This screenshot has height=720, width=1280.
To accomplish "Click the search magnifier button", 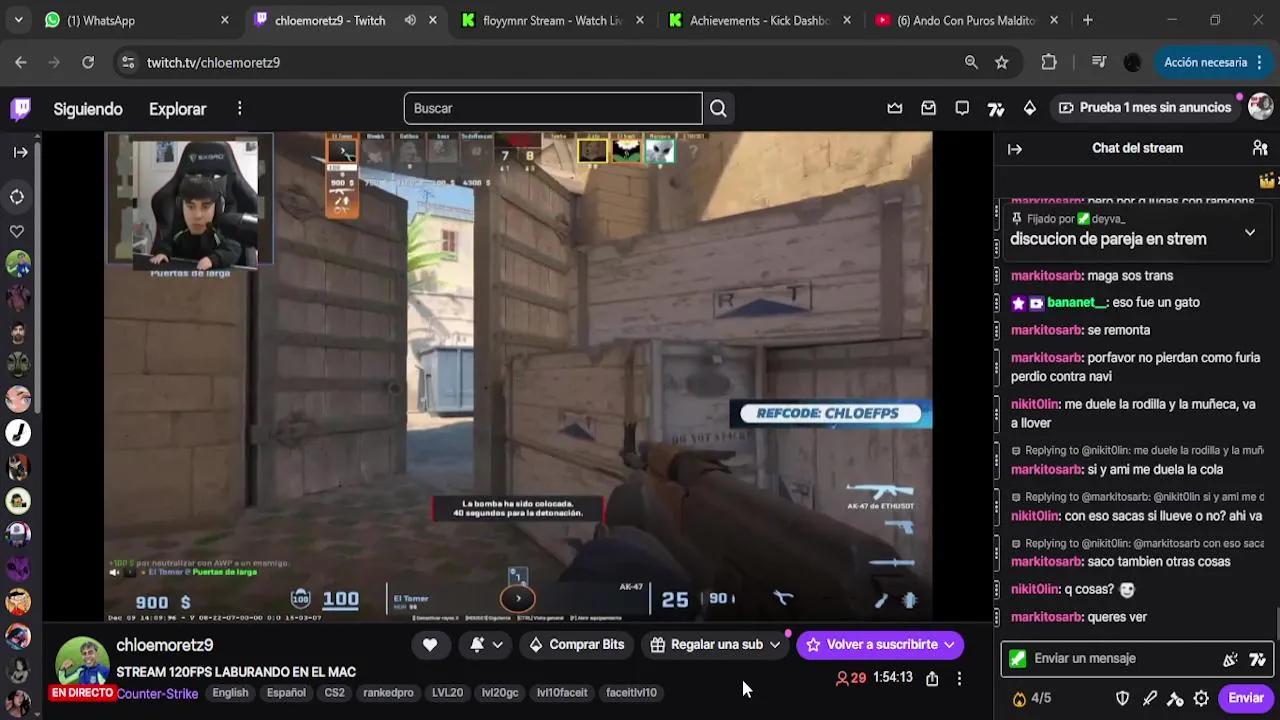I will (718, 108).
